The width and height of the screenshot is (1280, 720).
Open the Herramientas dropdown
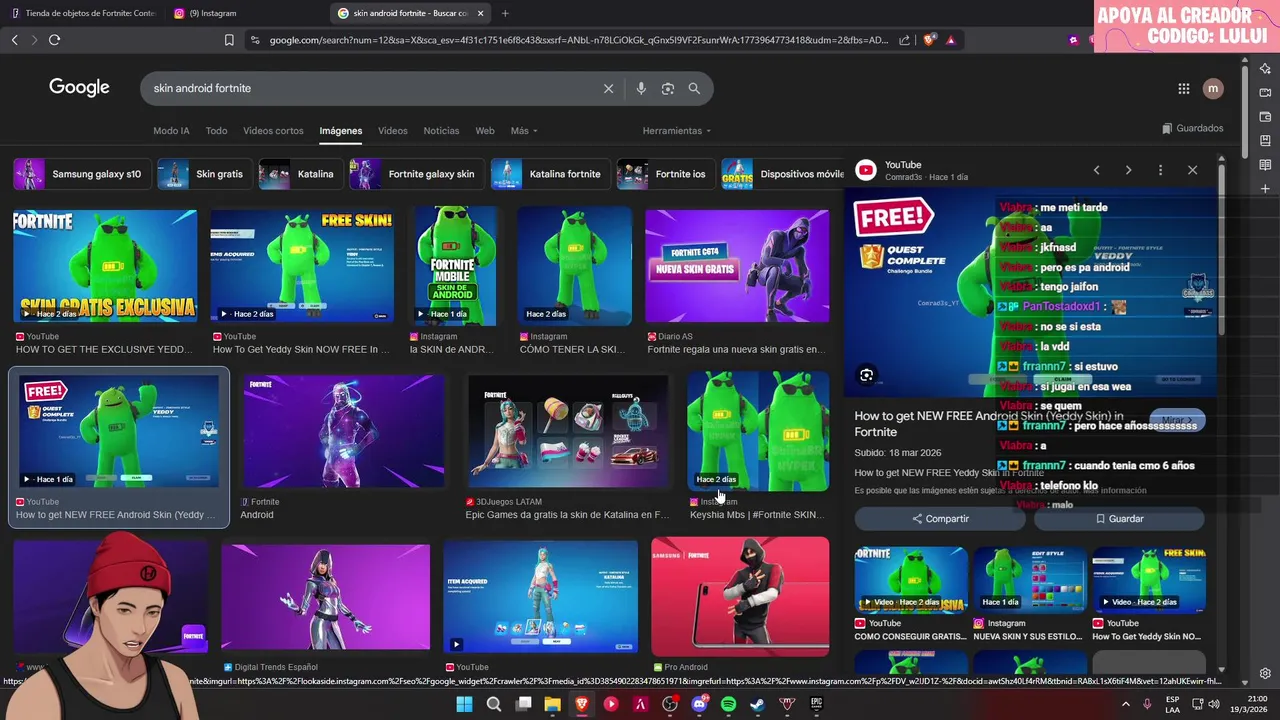[x=677, y=131]
